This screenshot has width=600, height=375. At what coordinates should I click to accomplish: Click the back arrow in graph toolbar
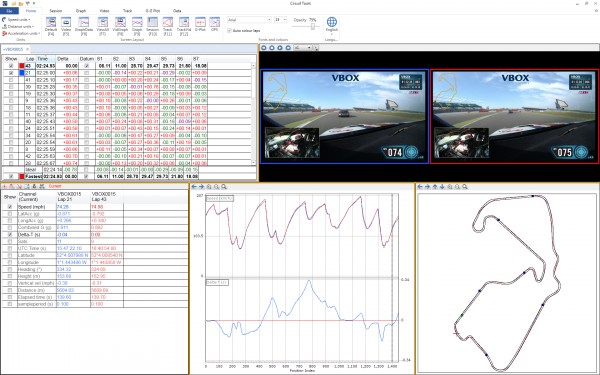[x=194, y=187]
